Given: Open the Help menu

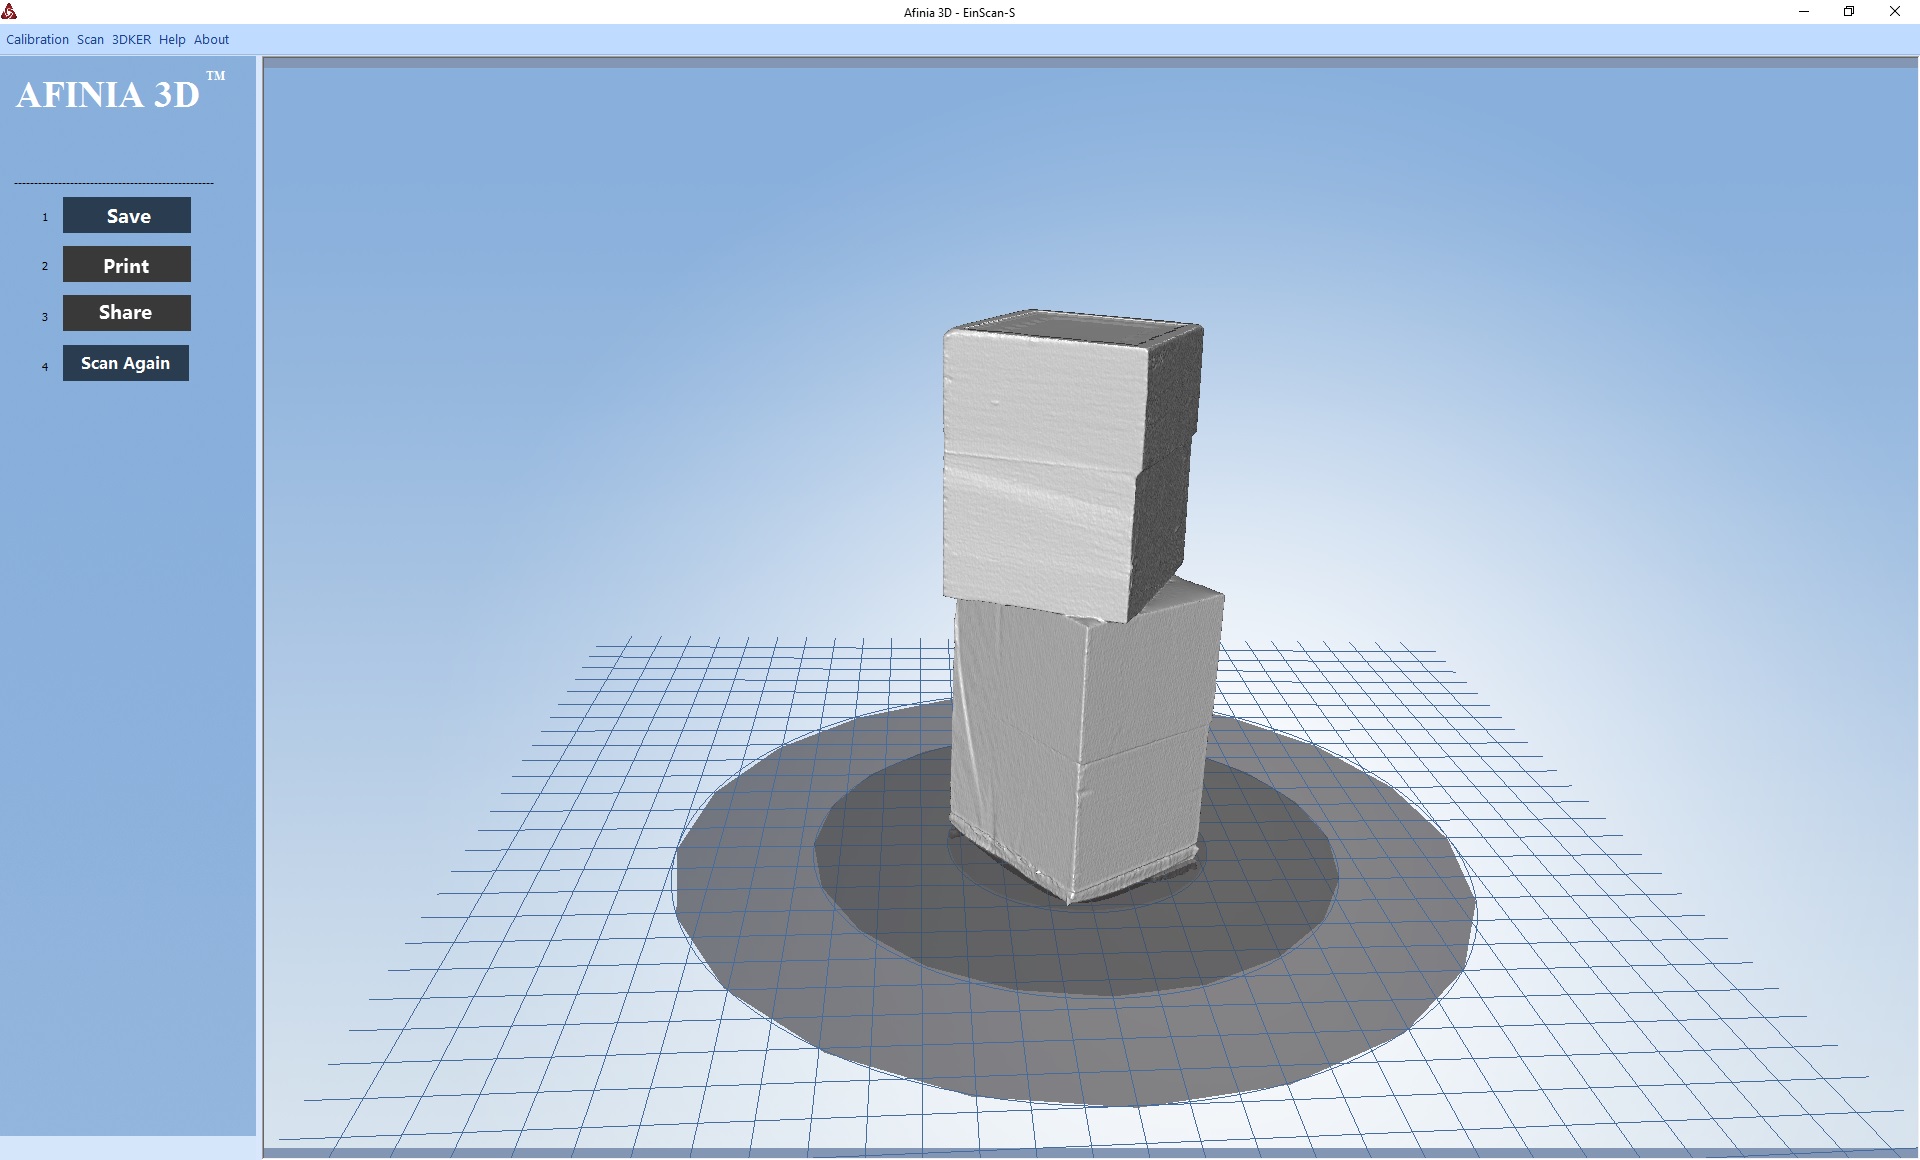Looking at the screenshot, I should (x=172, y=40).
